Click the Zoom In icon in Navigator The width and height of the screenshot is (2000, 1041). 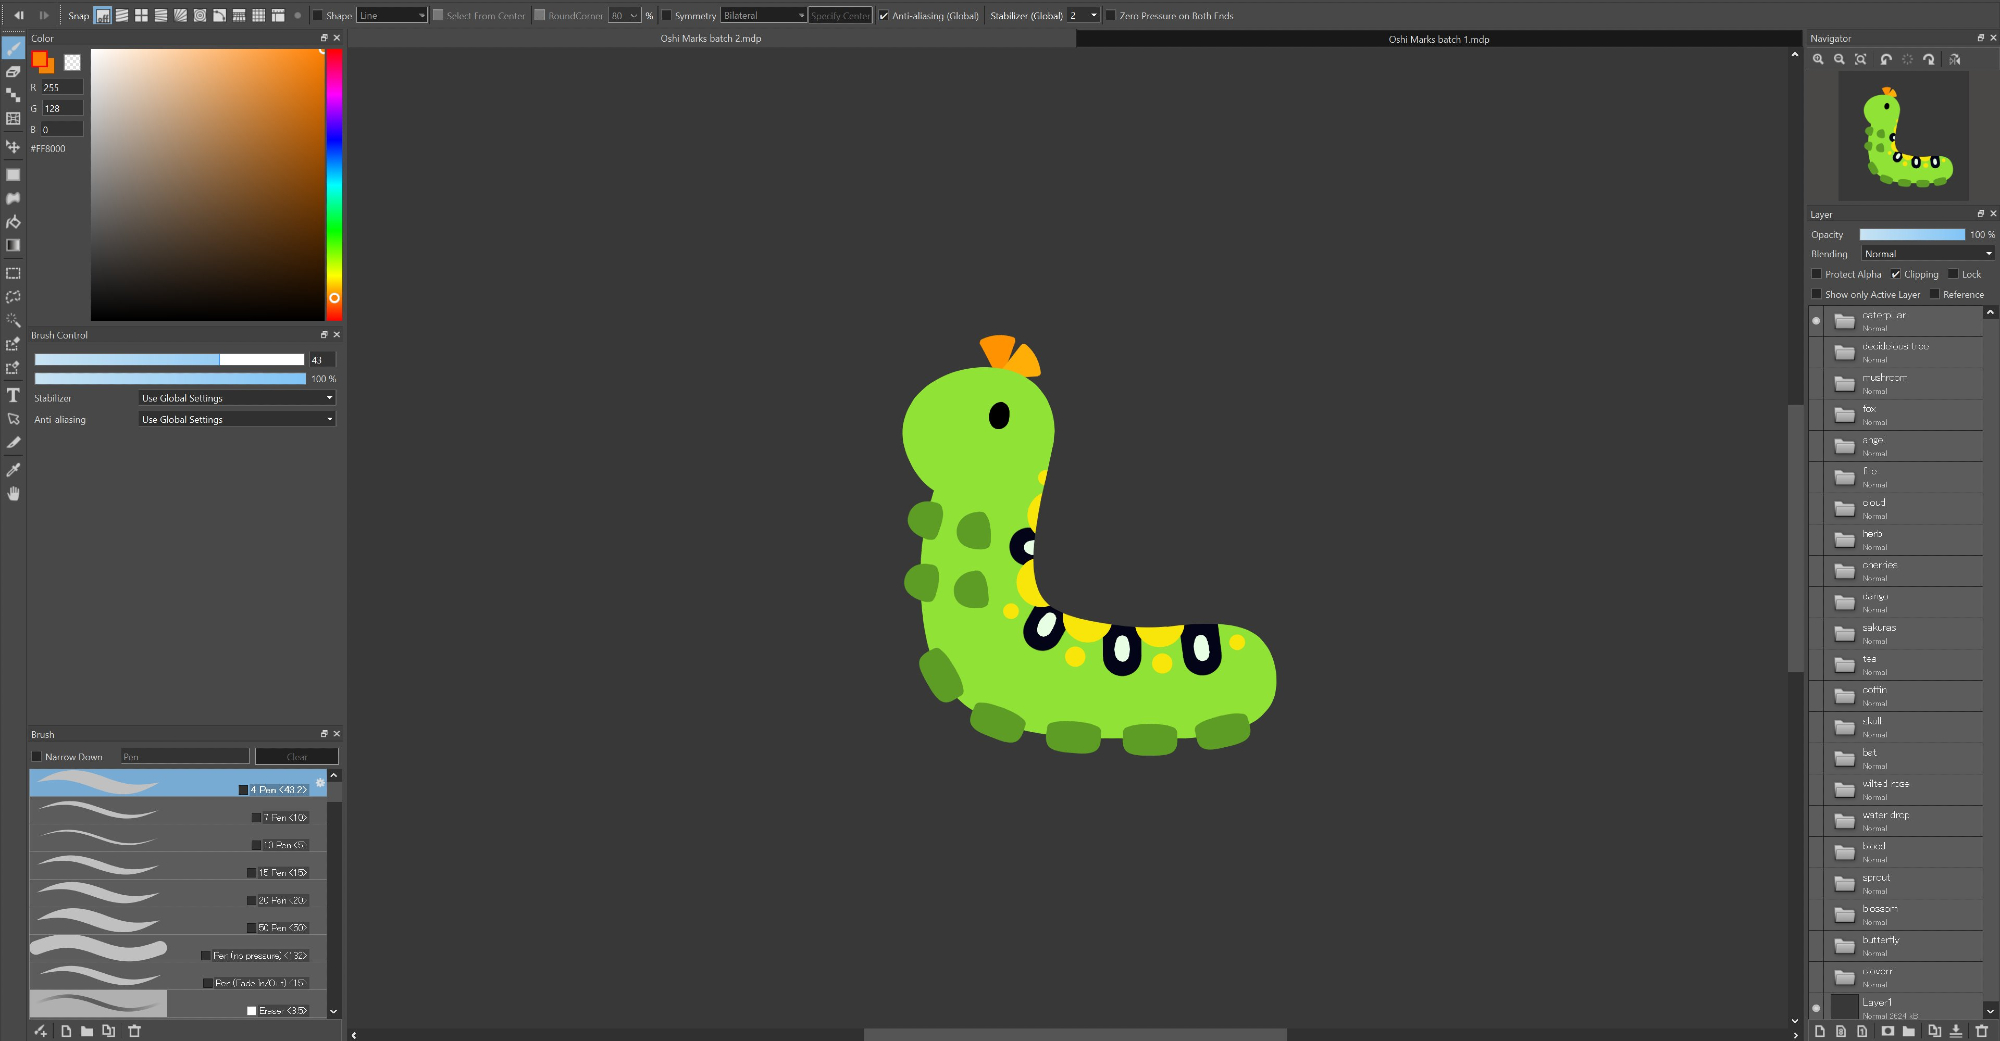tap(1818, 59)
